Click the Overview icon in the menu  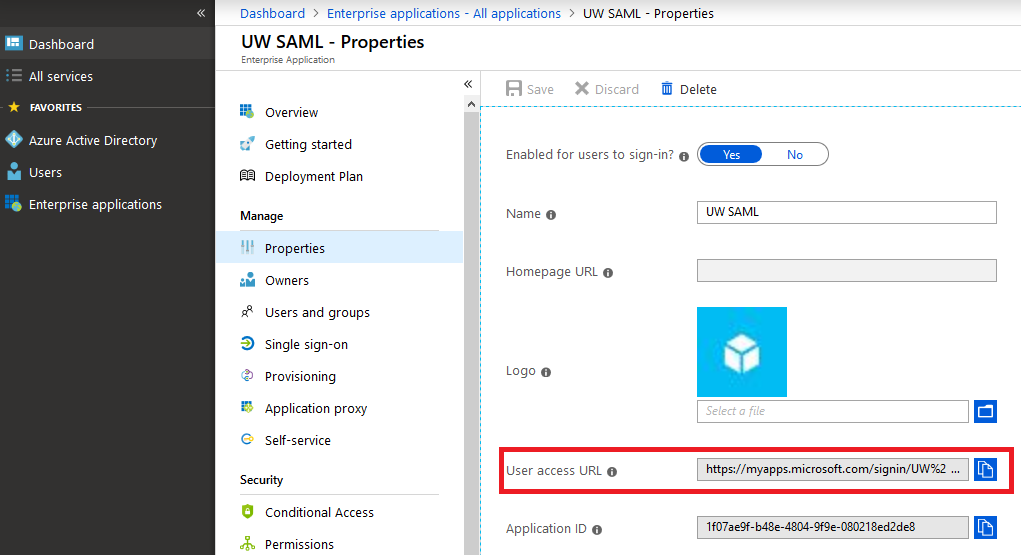click(x=247, y=111)
